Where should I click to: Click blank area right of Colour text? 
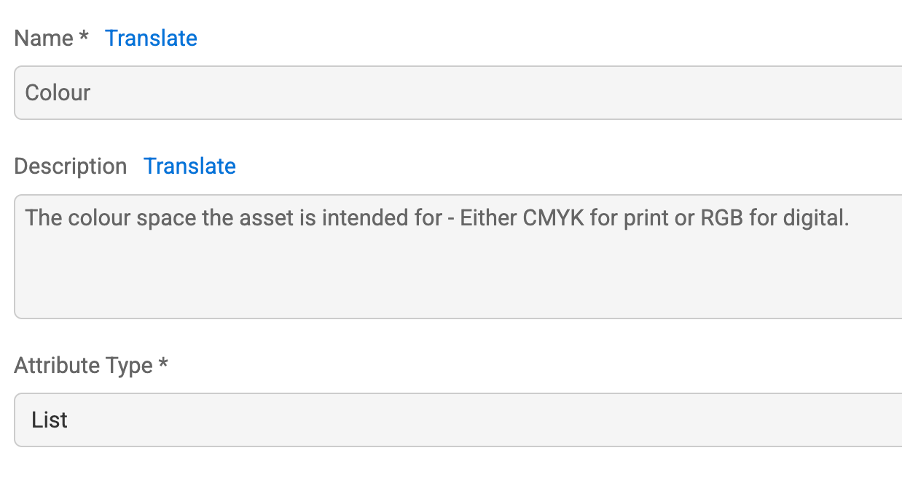tap(500, 93)
